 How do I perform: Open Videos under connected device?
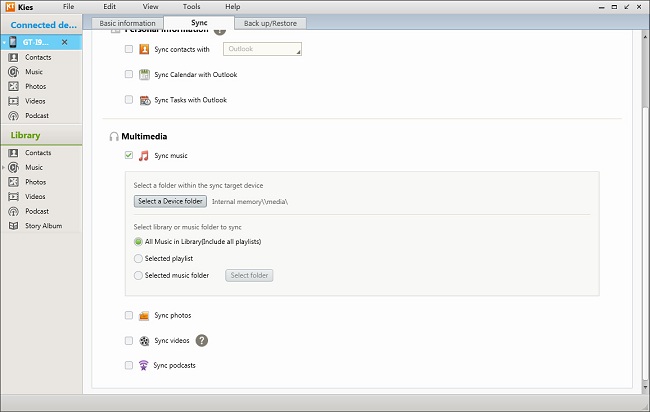pyautogui.click(x=35, y=101)
